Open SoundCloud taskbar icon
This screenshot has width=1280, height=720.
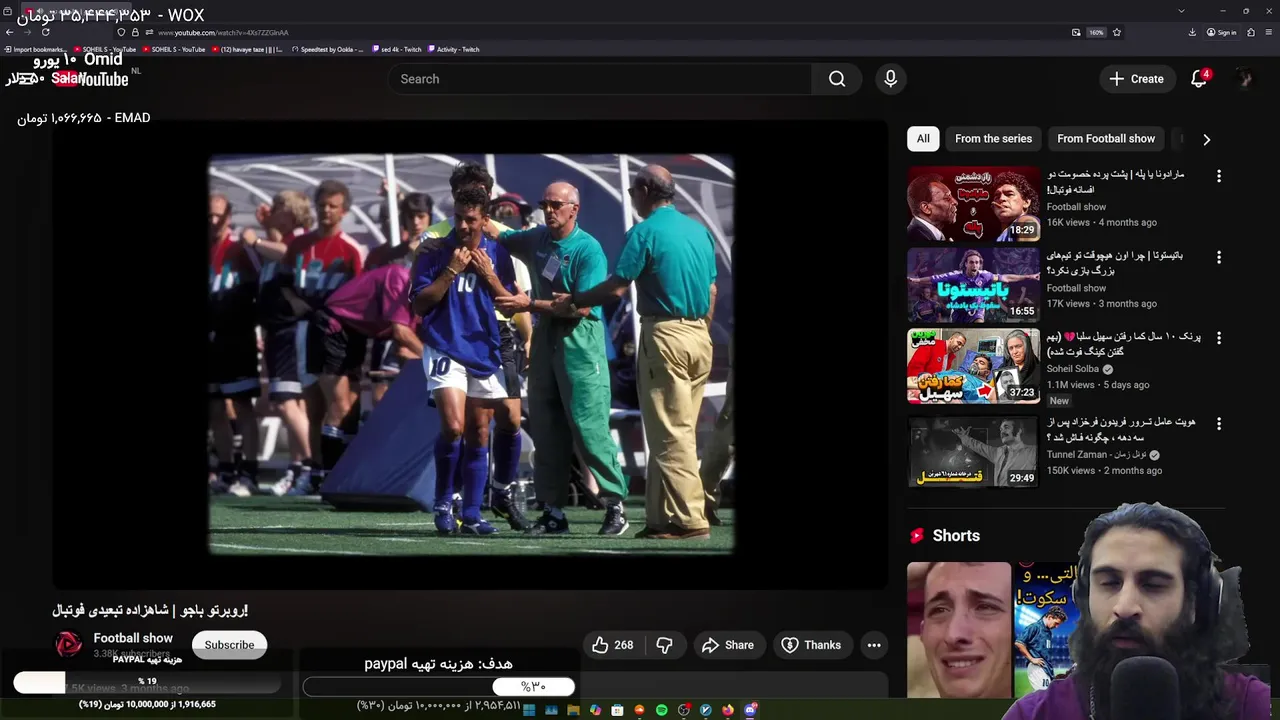639,710
